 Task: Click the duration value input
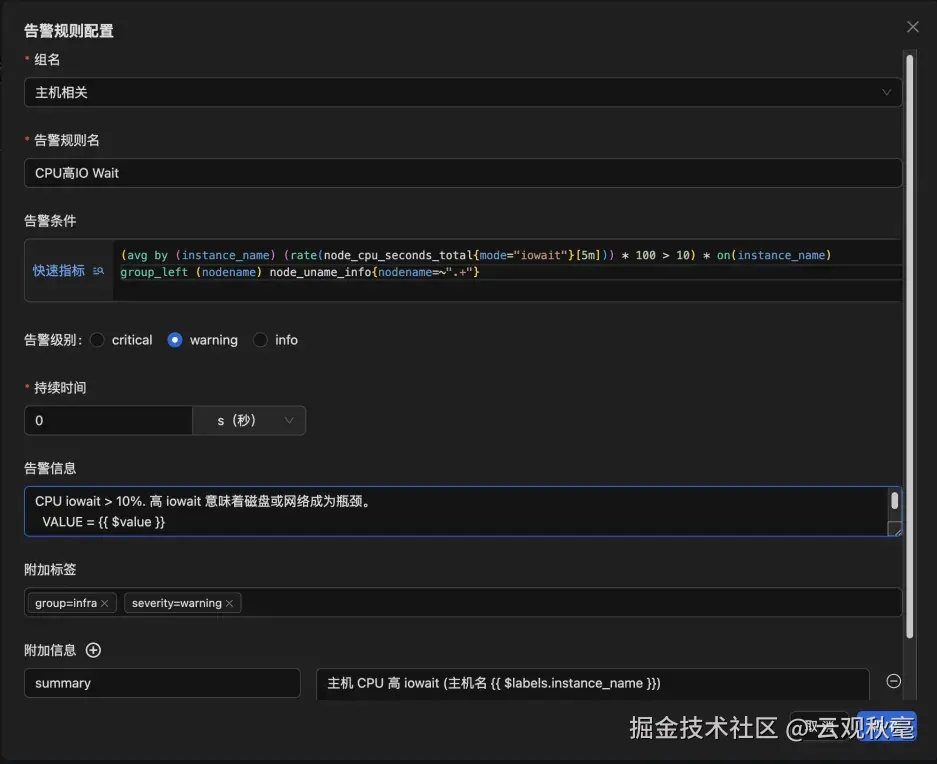108,420
